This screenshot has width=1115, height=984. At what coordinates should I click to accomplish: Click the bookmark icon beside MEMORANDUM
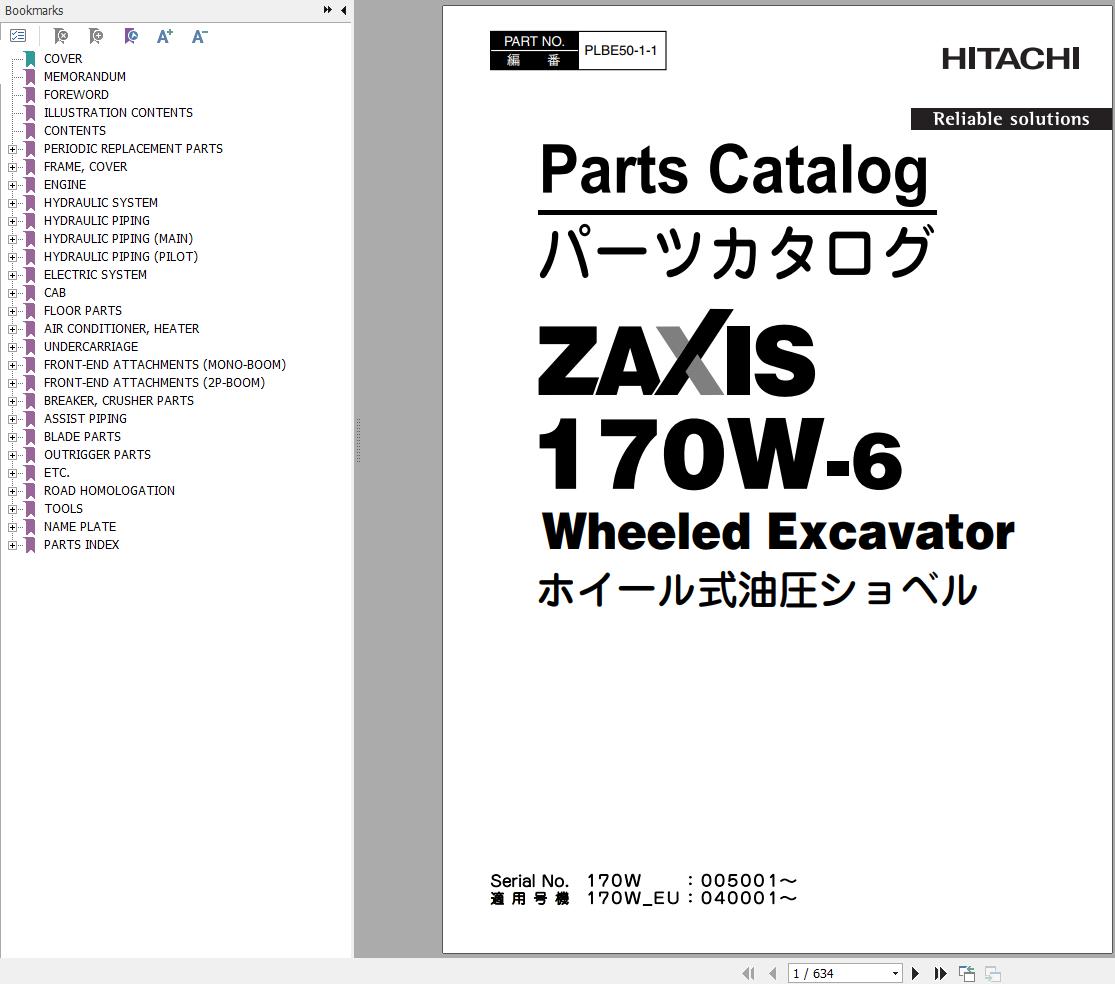(x=31, y=76)
